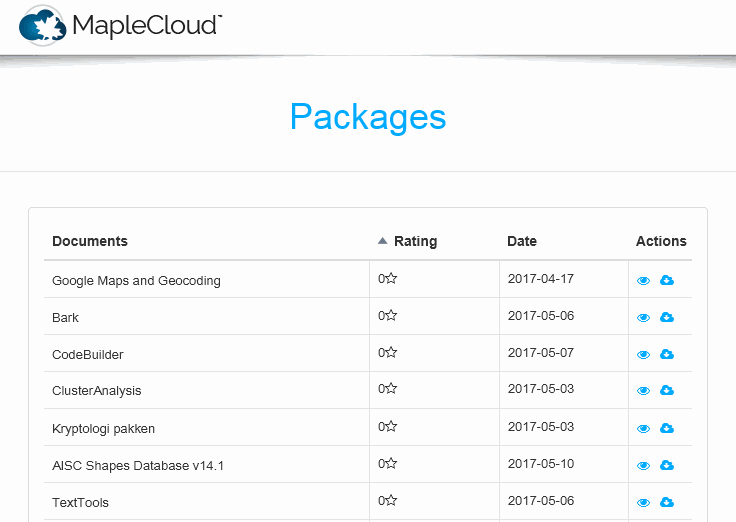Download the CodeBuilder package
The width and height of the screenshot is (736, 522).
click(667, 354)
